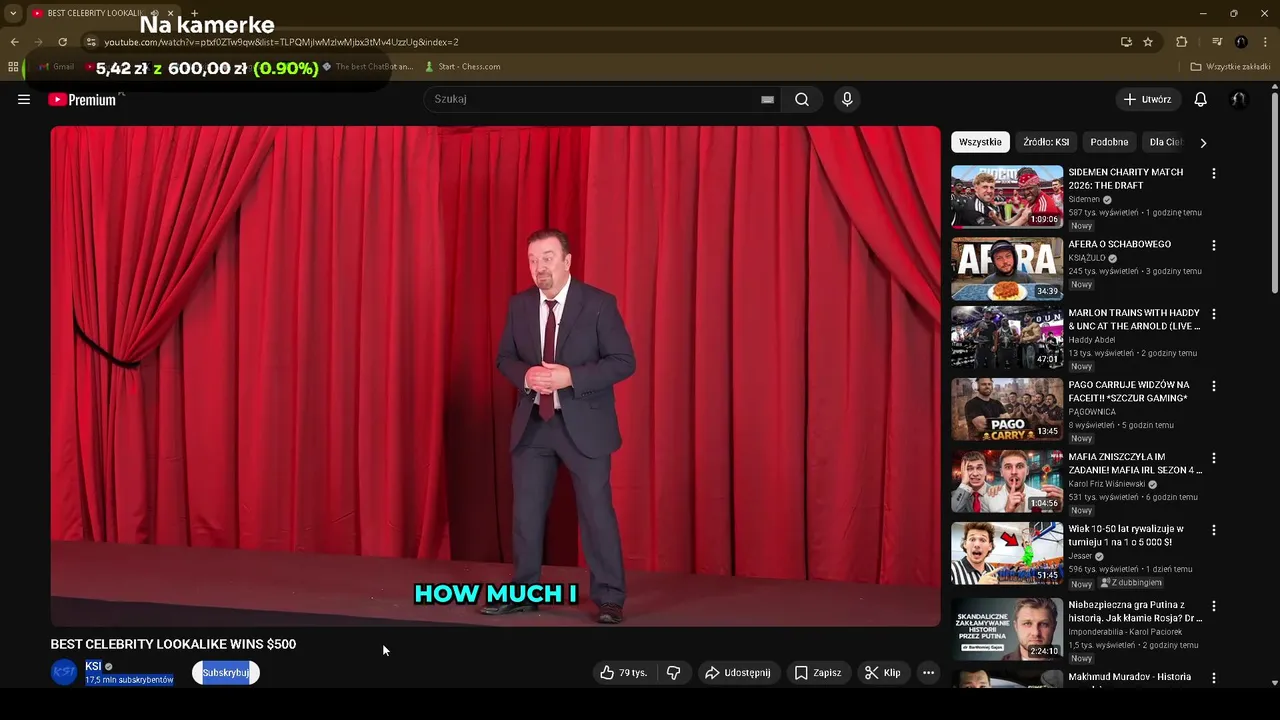Open options for Wiek 10-50 lat video
The height and width of the screenshot is (720, 1280).
pyautogui.click(x=1214, y=530)
